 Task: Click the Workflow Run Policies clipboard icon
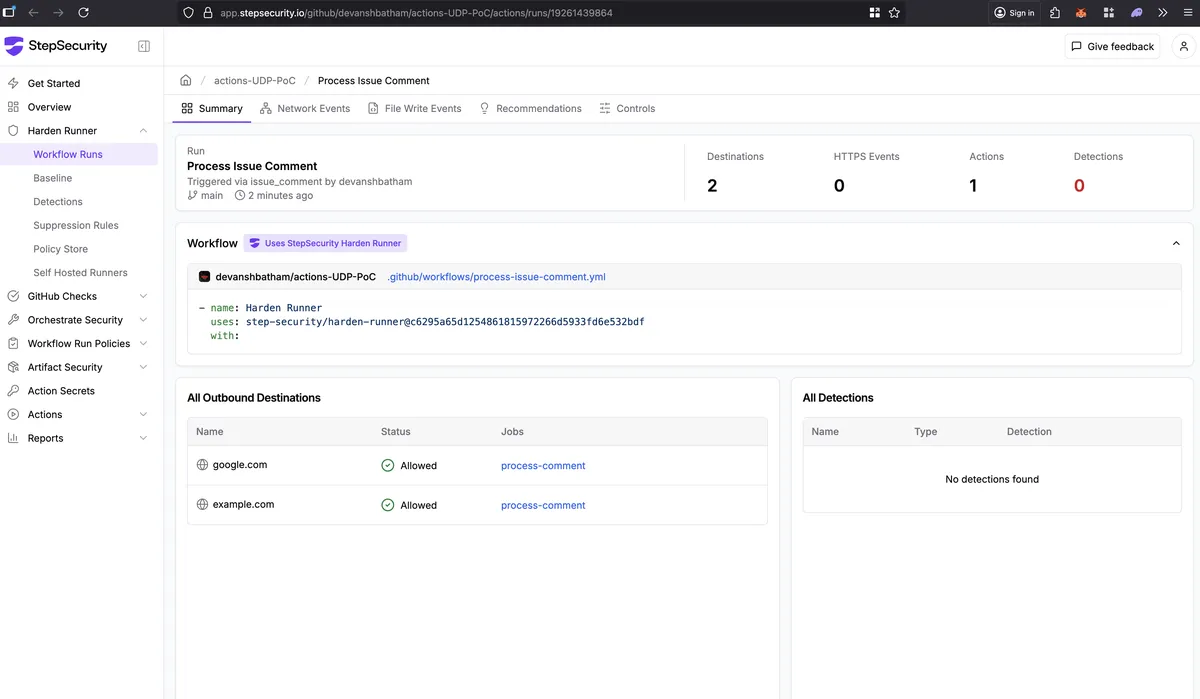13,343
